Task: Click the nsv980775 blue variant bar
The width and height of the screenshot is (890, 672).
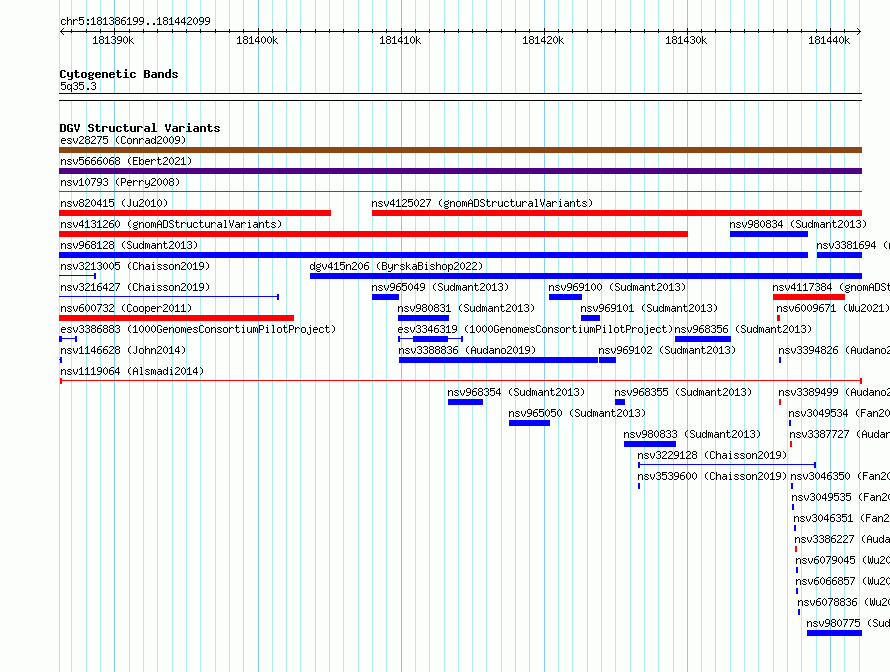Action: pyautogui.click(x=834, y=633)
